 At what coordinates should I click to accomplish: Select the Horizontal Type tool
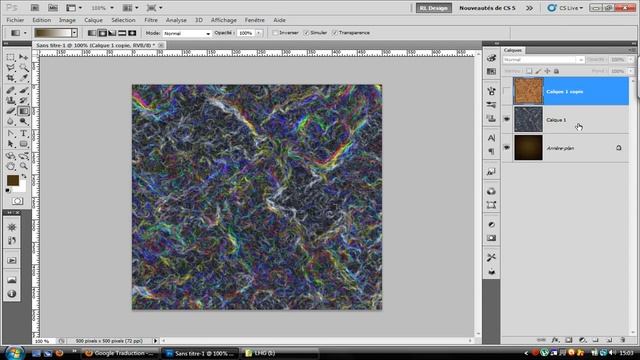23,133
